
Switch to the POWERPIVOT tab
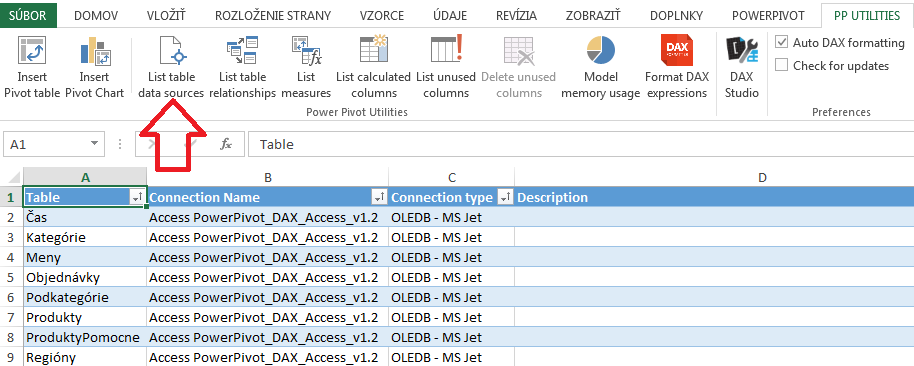[768, 16]
